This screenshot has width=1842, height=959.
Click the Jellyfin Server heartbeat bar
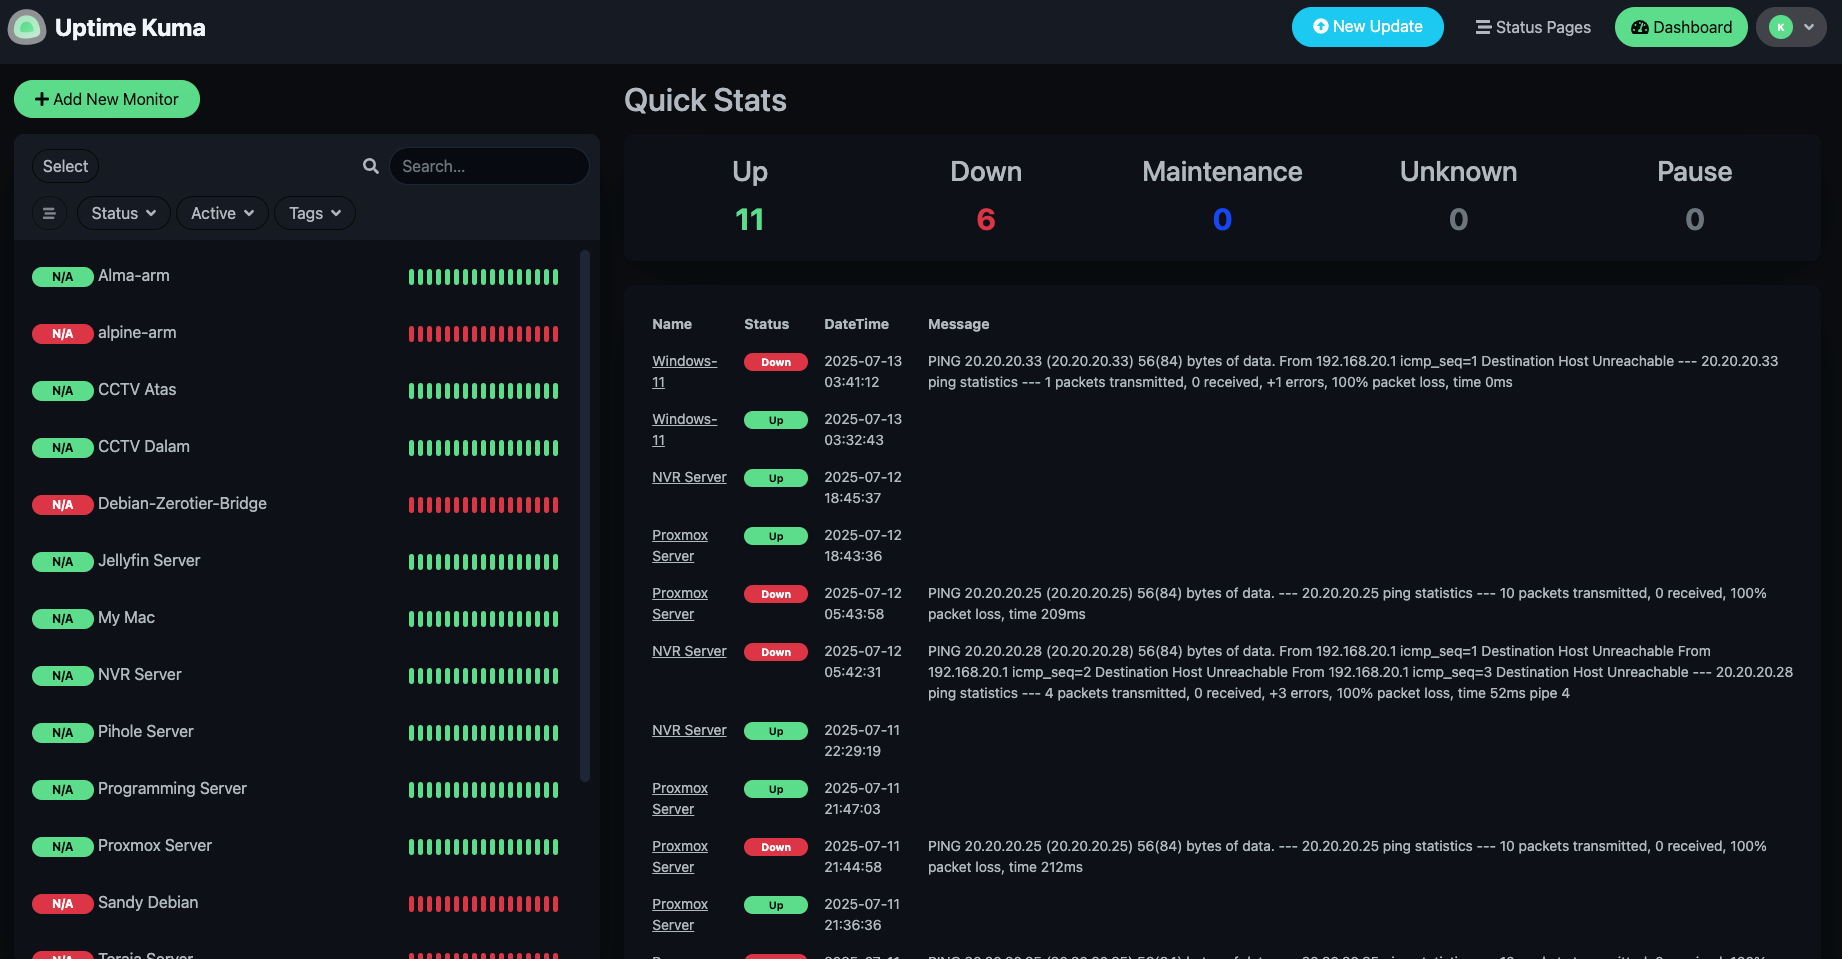click(x=484, y=562)
